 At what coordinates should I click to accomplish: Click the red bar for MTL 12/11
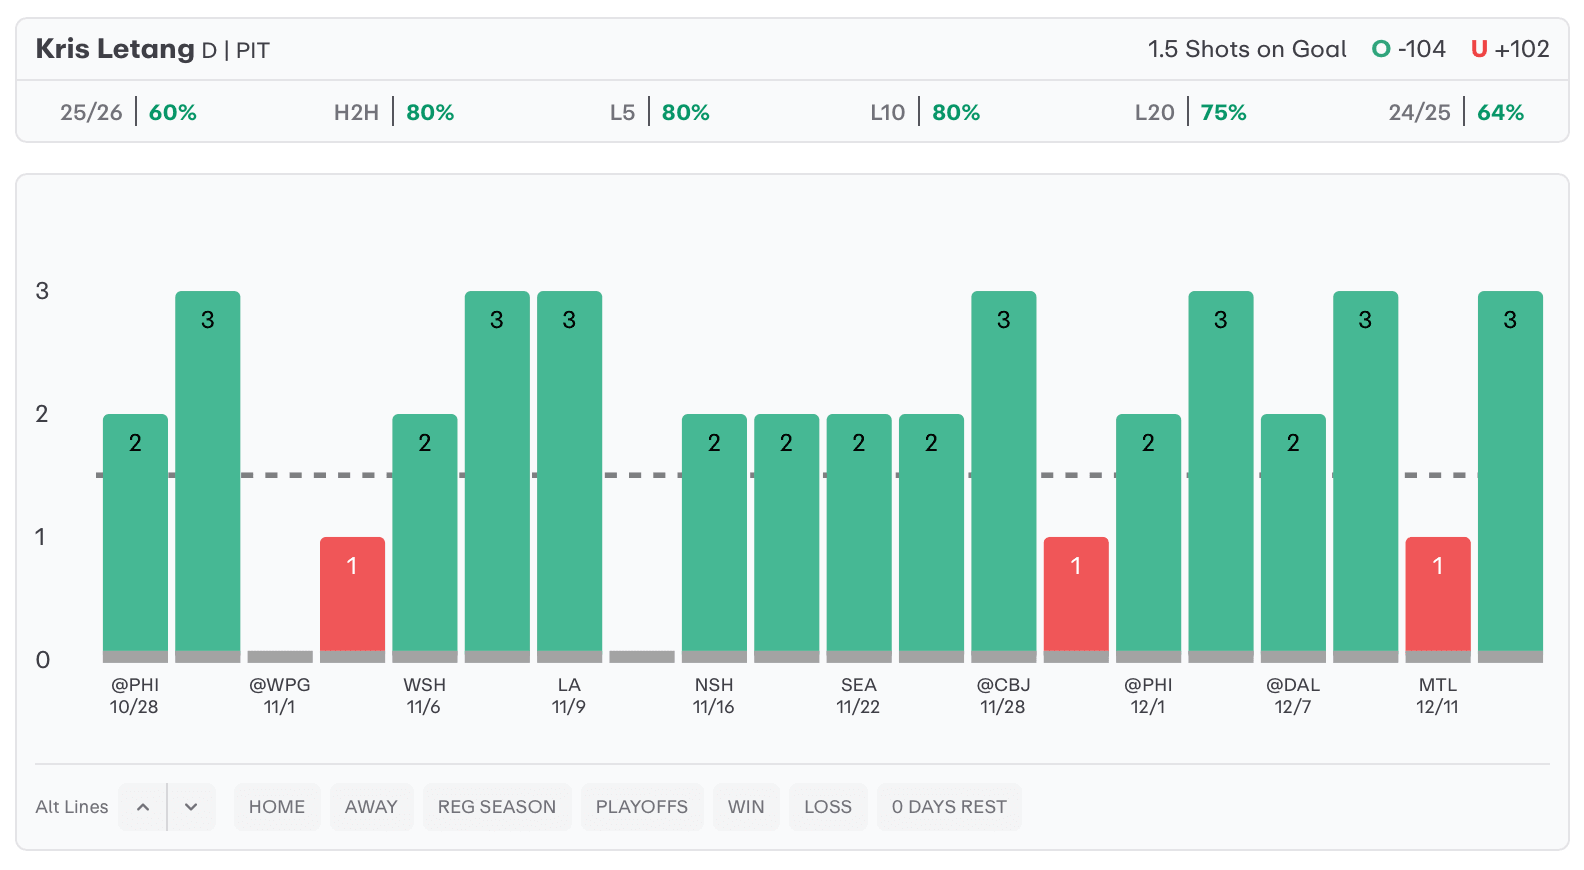pos(1437,595)
